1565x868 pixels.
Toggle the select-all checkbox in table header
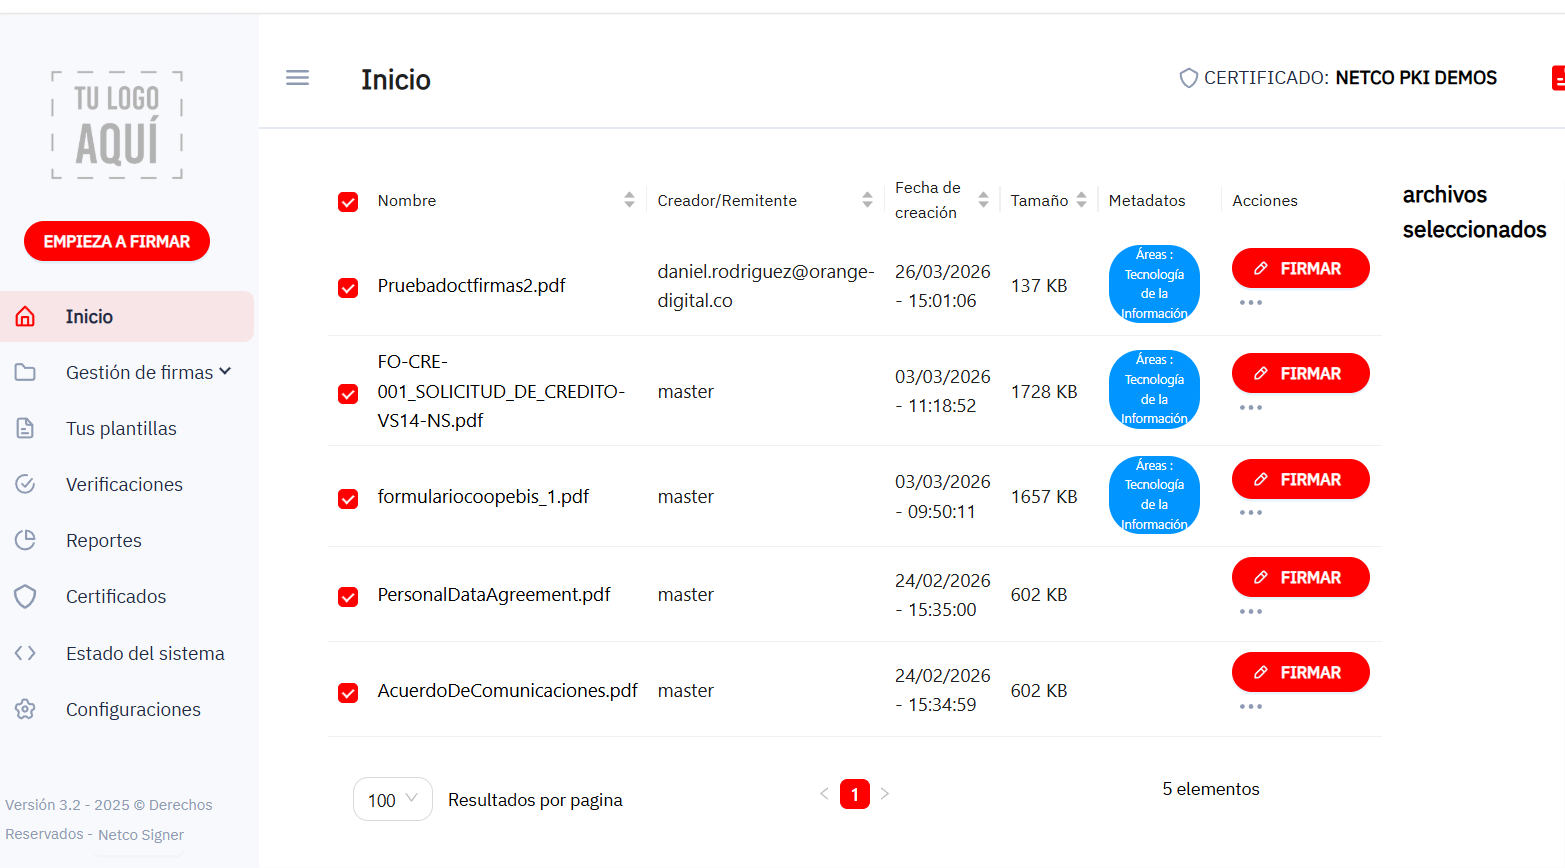tap(348, 202)
